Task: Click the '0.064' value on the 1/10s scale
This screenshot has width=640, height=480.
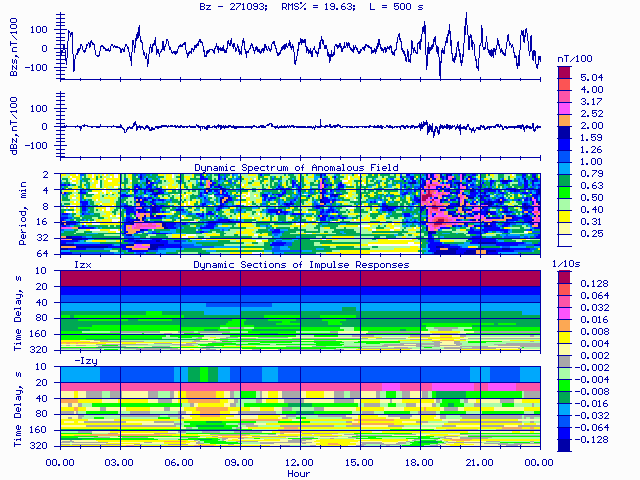Action: (594, 296)
